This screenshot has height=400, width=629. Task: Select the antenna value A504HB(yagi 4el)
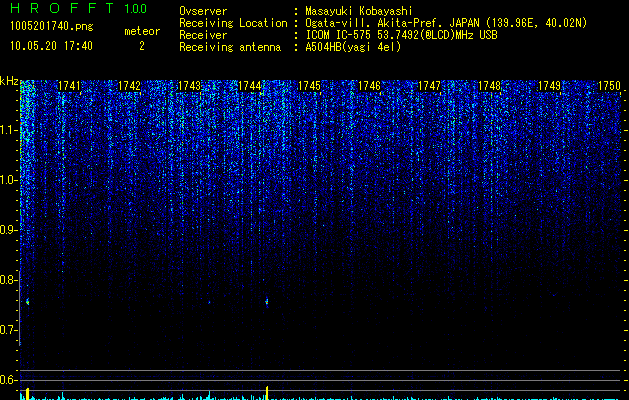pyautogui.click(x=353, y=47)
